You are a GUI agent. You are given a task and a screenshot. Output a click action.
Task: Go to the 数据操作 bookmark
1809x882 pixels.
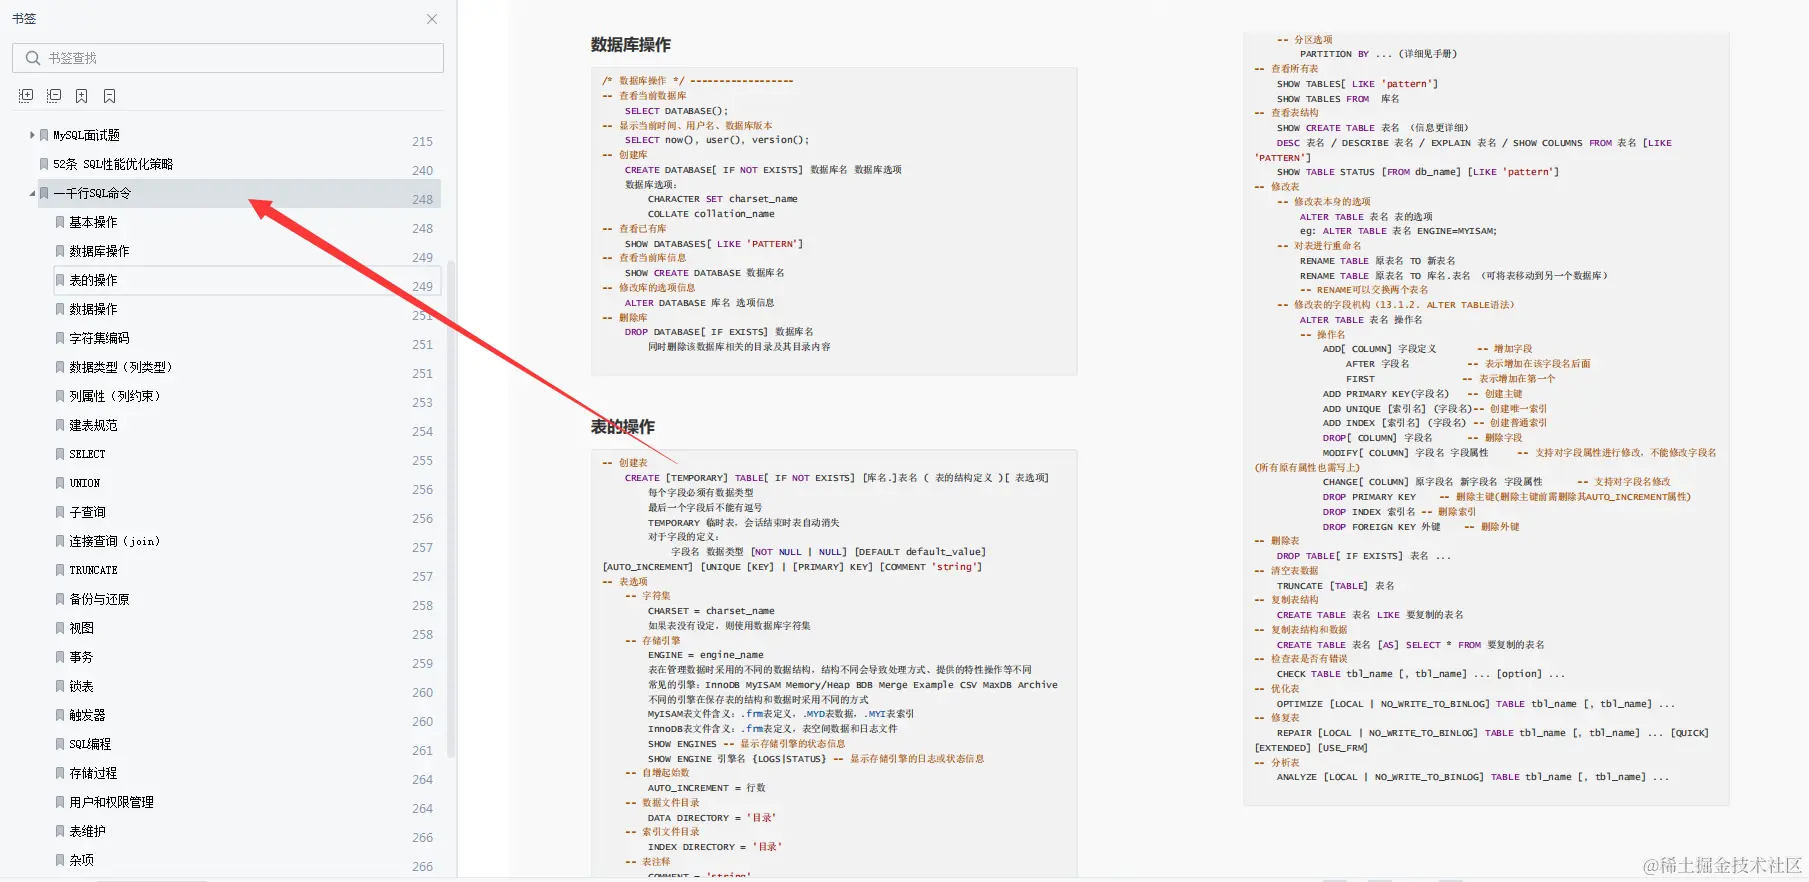pos(93,309)
